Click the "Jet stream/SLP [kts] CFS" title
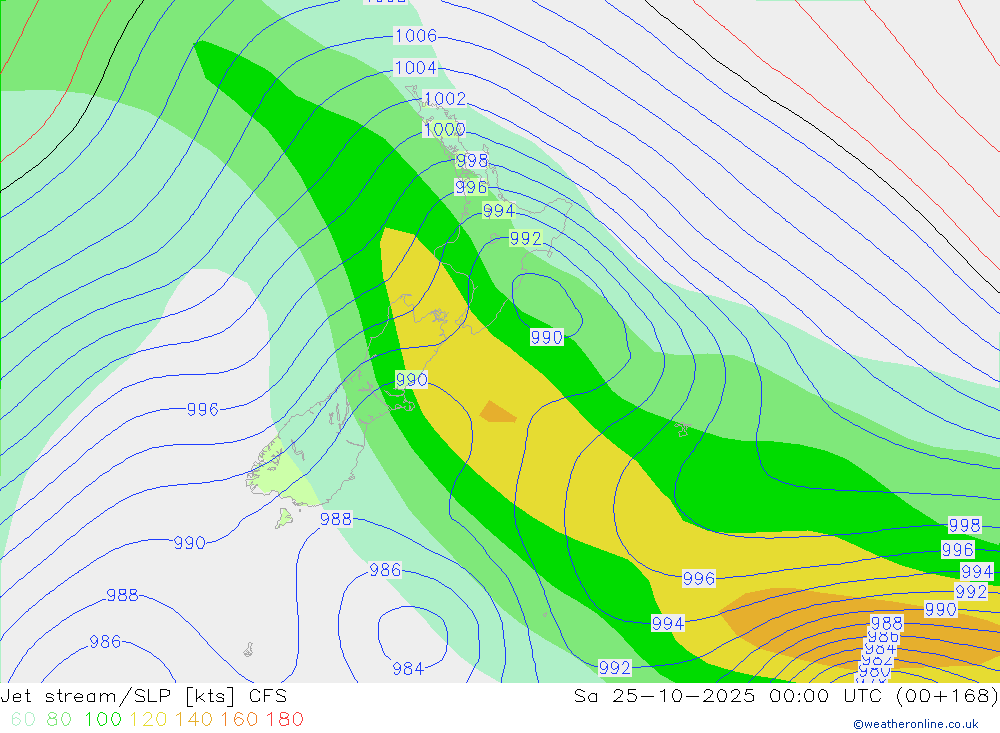Image resolution: width=1000 pixels, height=733 pixels. [x=143, y=696]
